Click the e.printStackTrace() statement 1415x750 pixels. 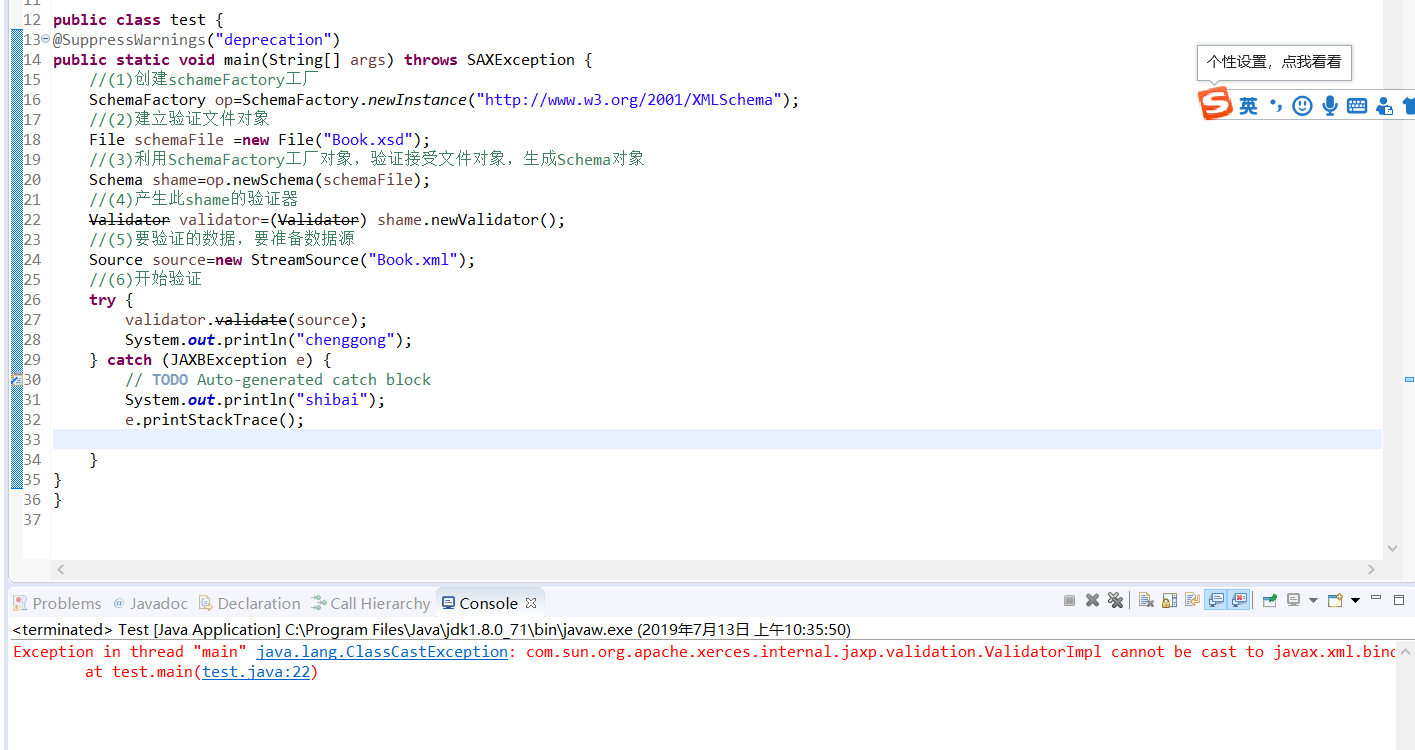point(214,420)
